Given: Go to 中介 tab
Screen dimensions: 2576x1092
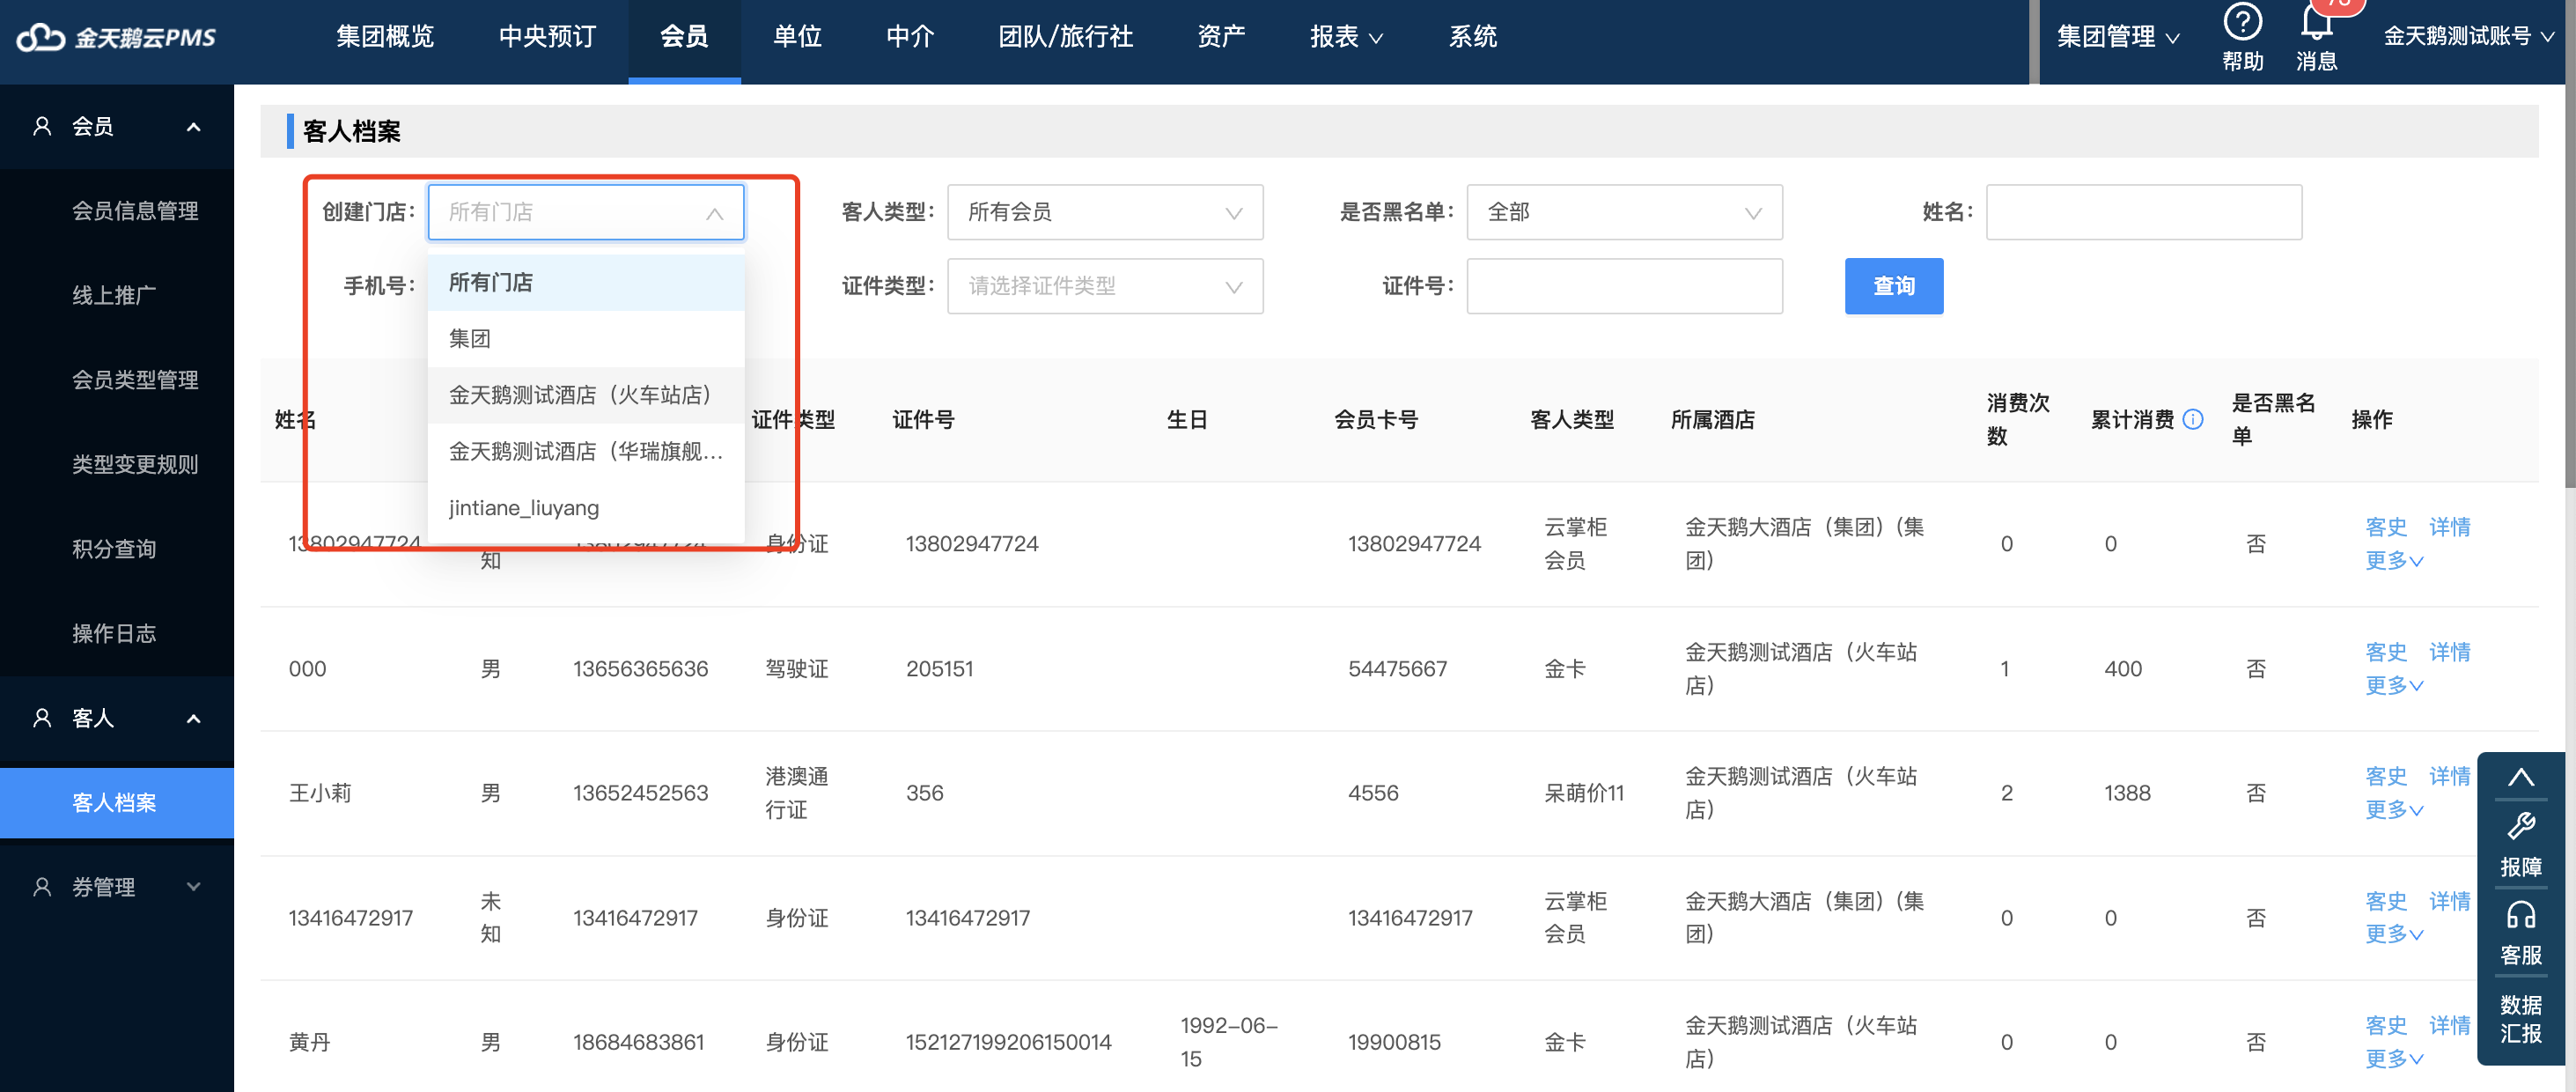Looking at the screenshot, I should (910, 37).
